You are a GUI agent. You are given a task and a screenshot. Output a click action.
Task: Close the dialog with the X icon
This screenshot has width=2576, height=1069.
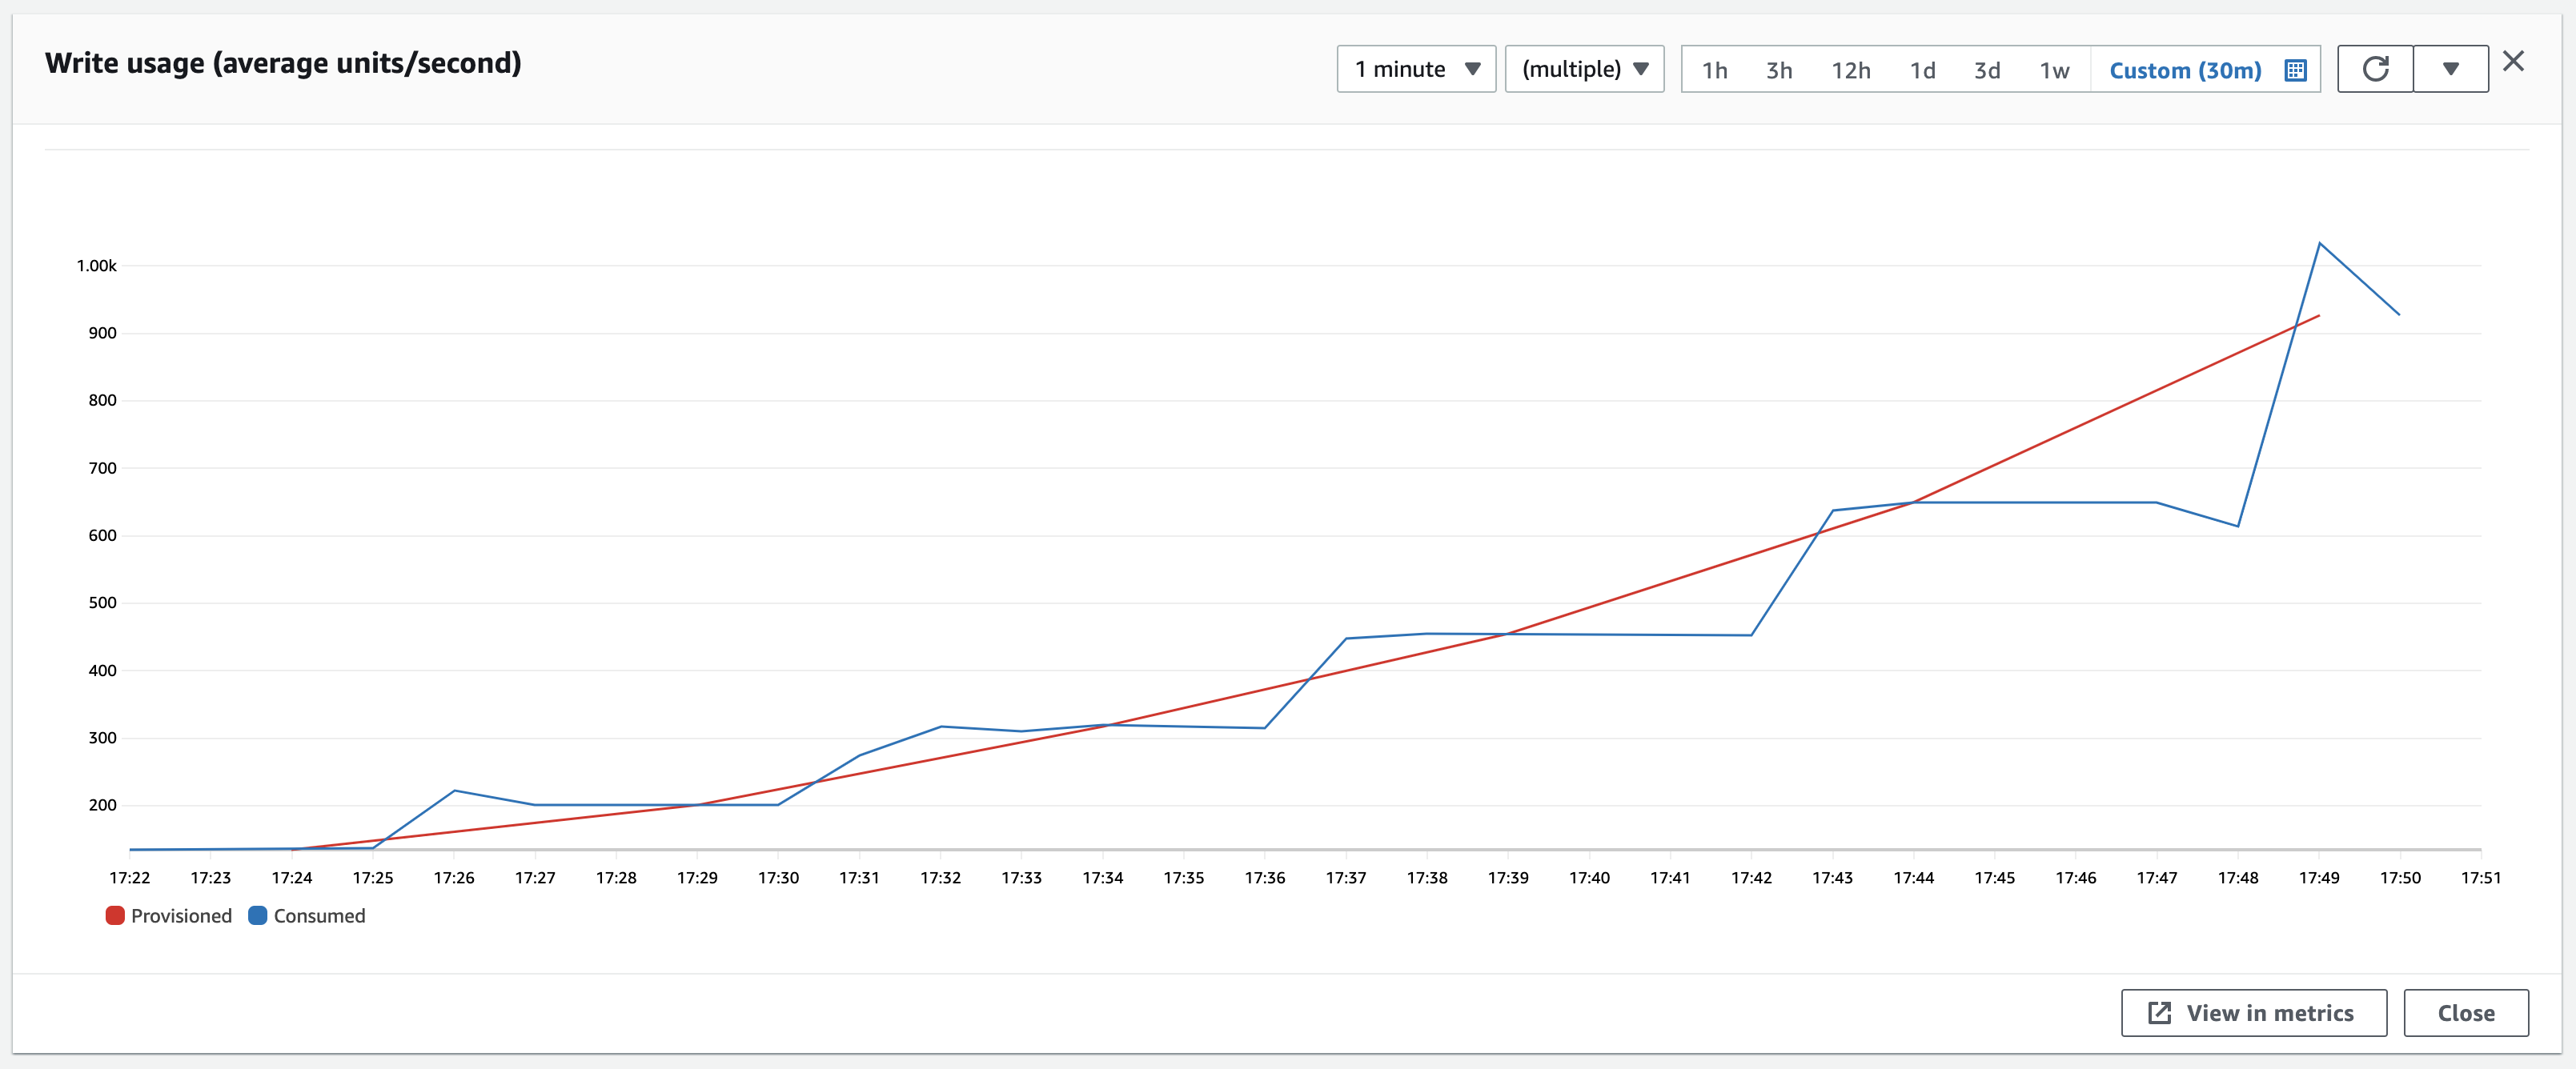[2513, 62]
